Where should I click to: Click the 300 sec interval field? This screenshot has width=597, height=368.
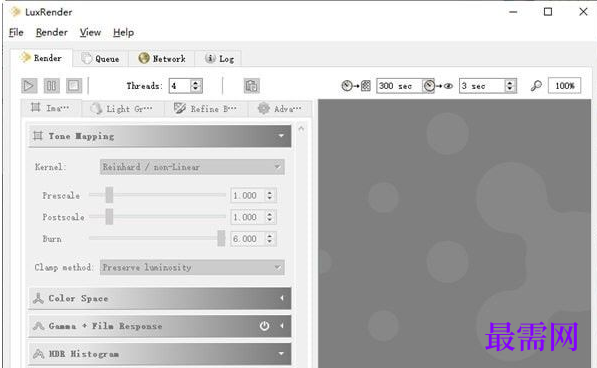pos(399,86)
